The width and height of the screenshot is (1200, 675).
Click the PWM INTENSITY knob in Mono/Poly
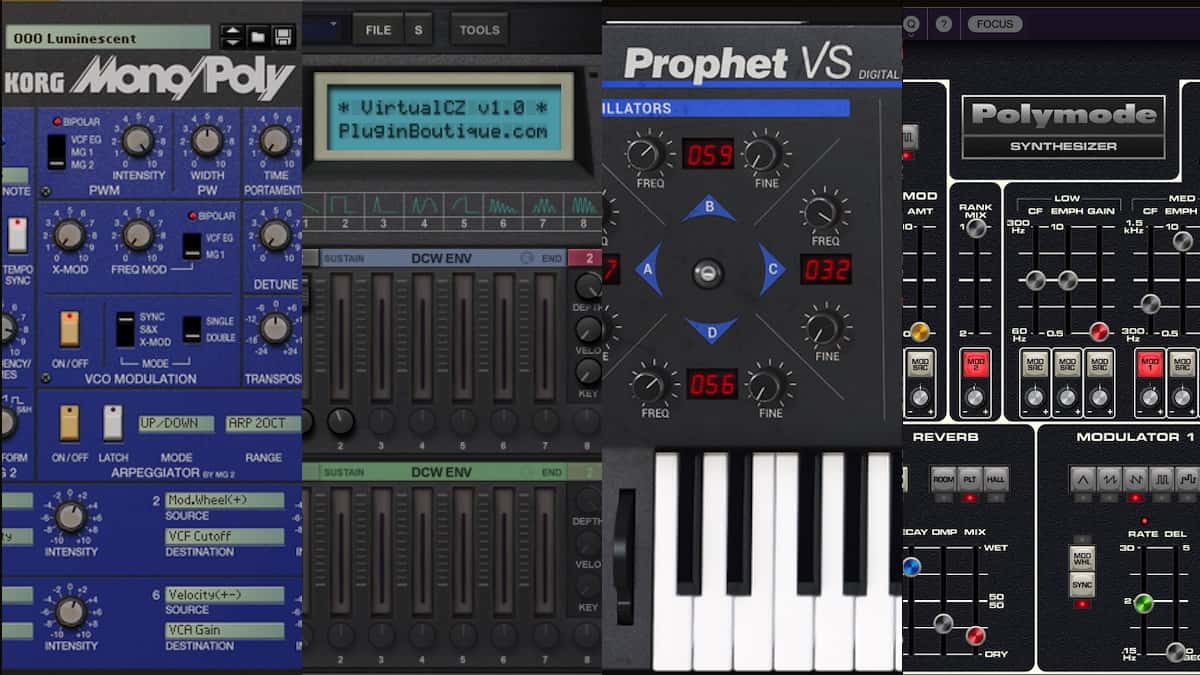(x=138, y=141)
